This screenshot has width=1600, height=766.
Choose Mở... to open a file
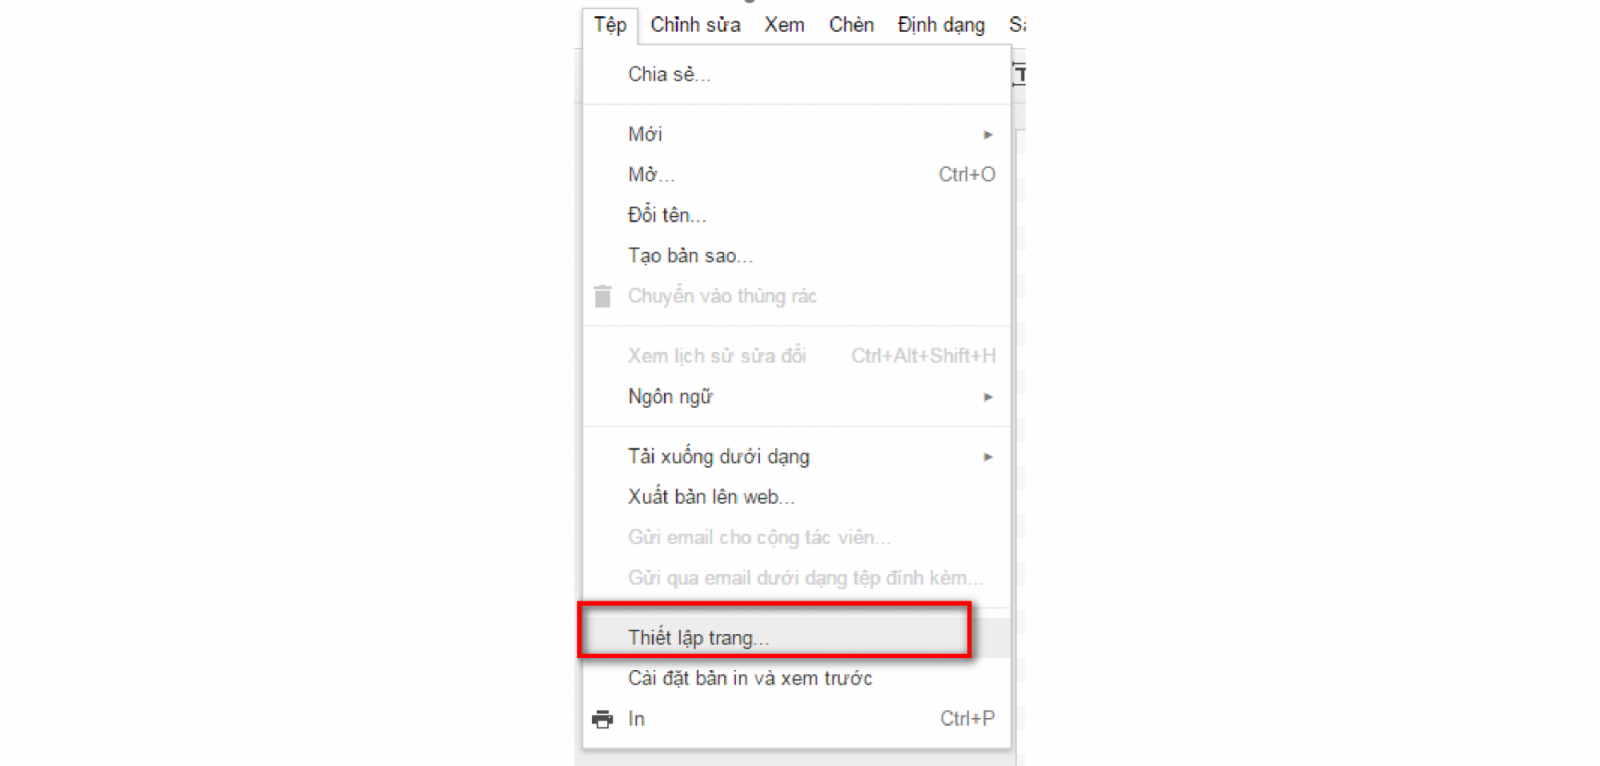(797, 174)
